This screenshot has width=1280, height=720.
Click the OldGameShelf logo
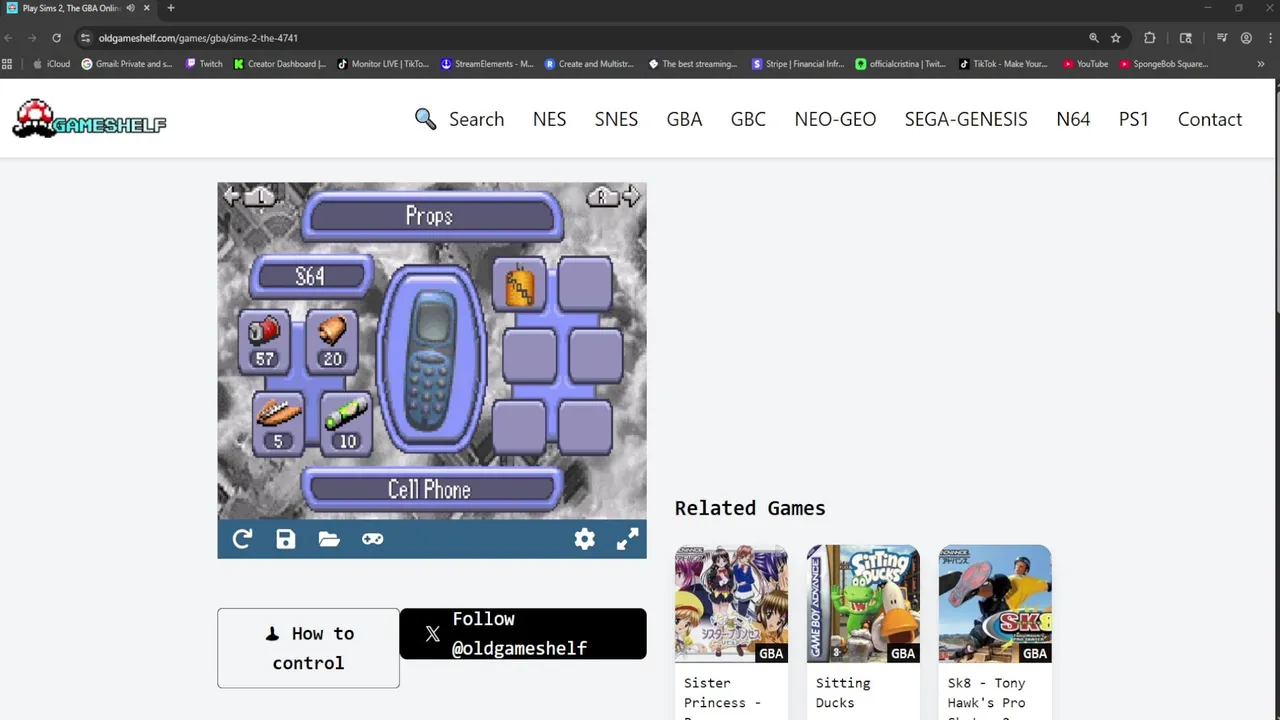[89, 118]
